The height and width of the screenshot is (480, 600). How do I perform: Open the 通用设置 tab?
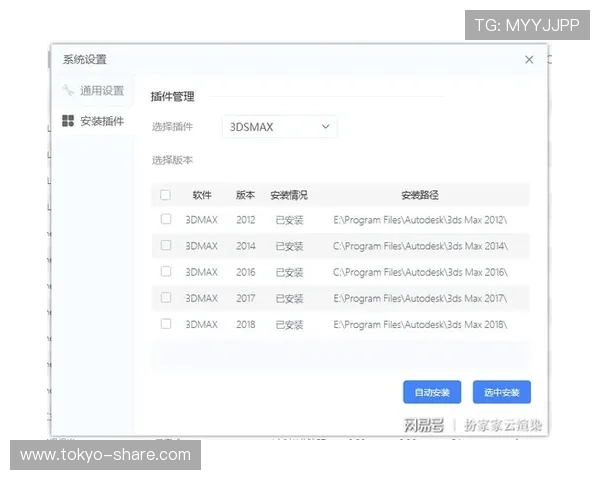point(93,91)
